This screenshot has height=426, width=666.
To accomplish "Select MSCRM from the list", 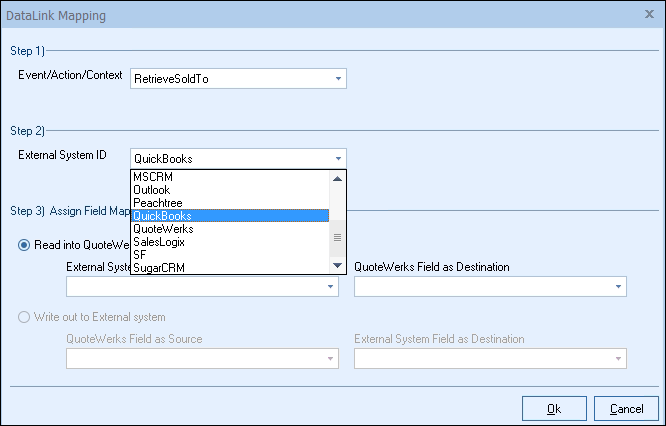I will 153,177.
